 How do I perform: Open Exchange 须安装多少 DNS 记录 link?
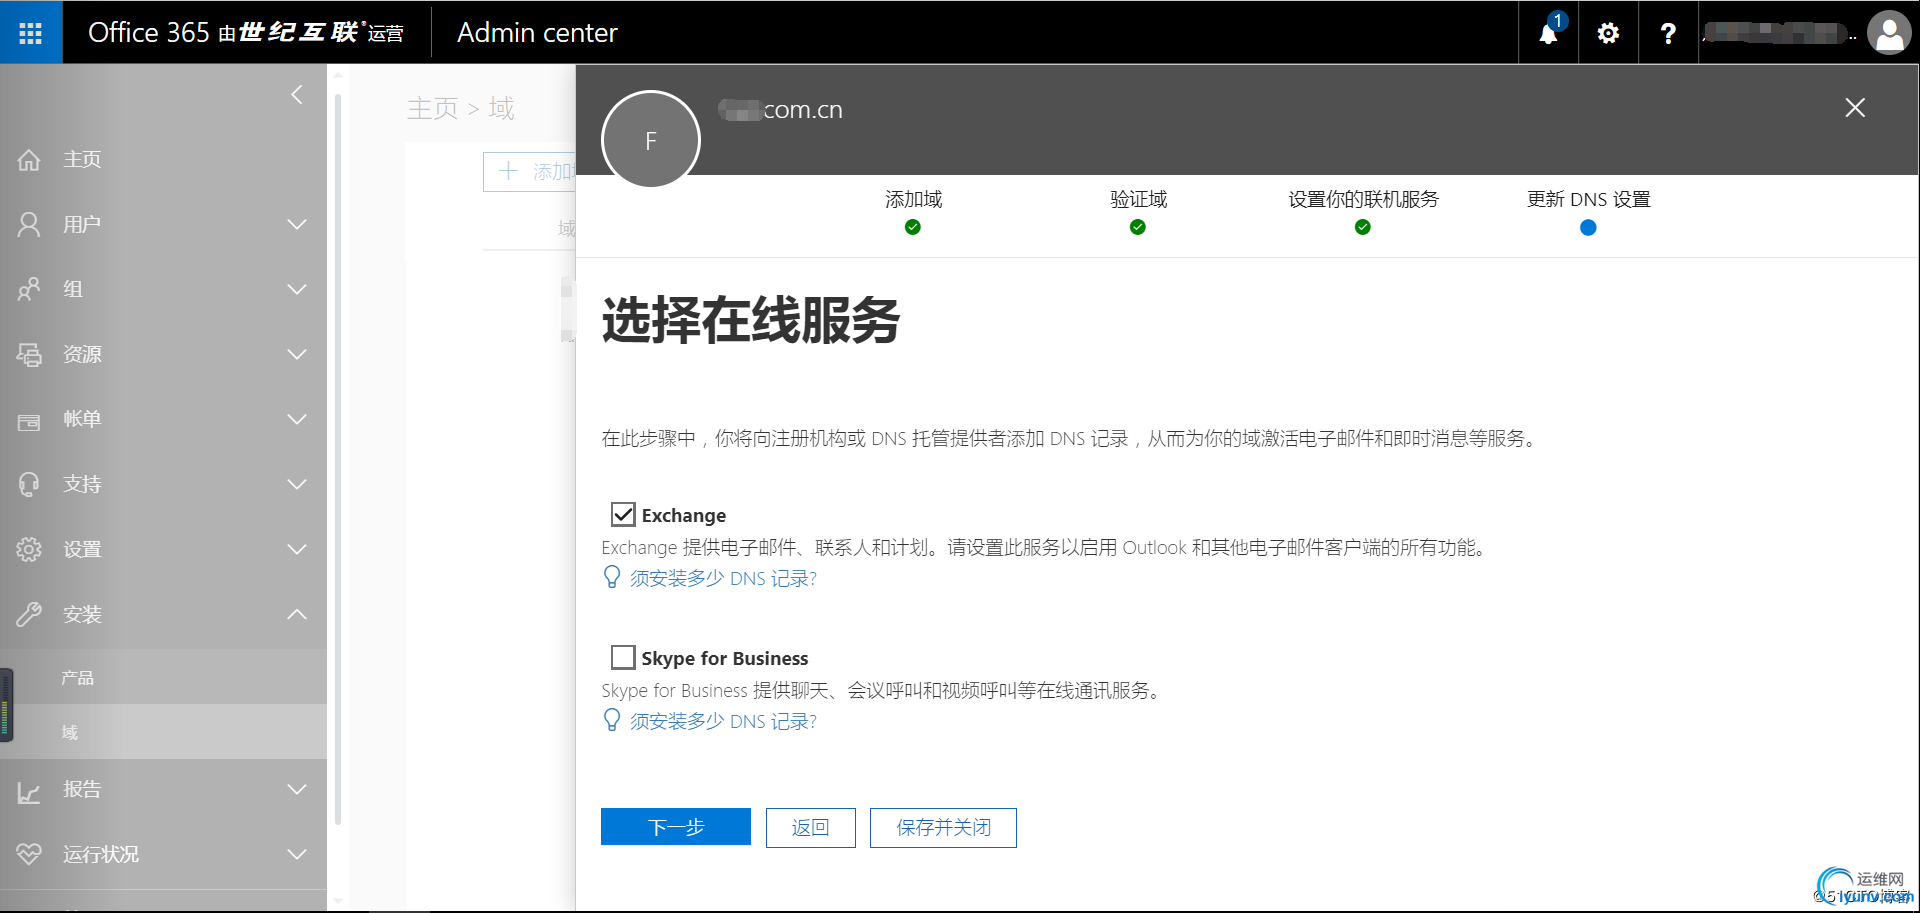(x=723, y=578)
